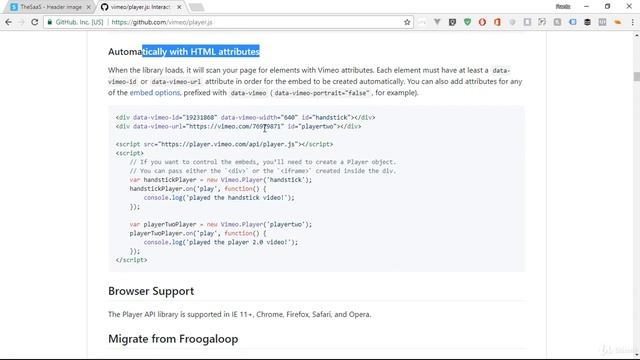640x360 pixels.
Task: Click the handstick div code line
Action: 245,118
